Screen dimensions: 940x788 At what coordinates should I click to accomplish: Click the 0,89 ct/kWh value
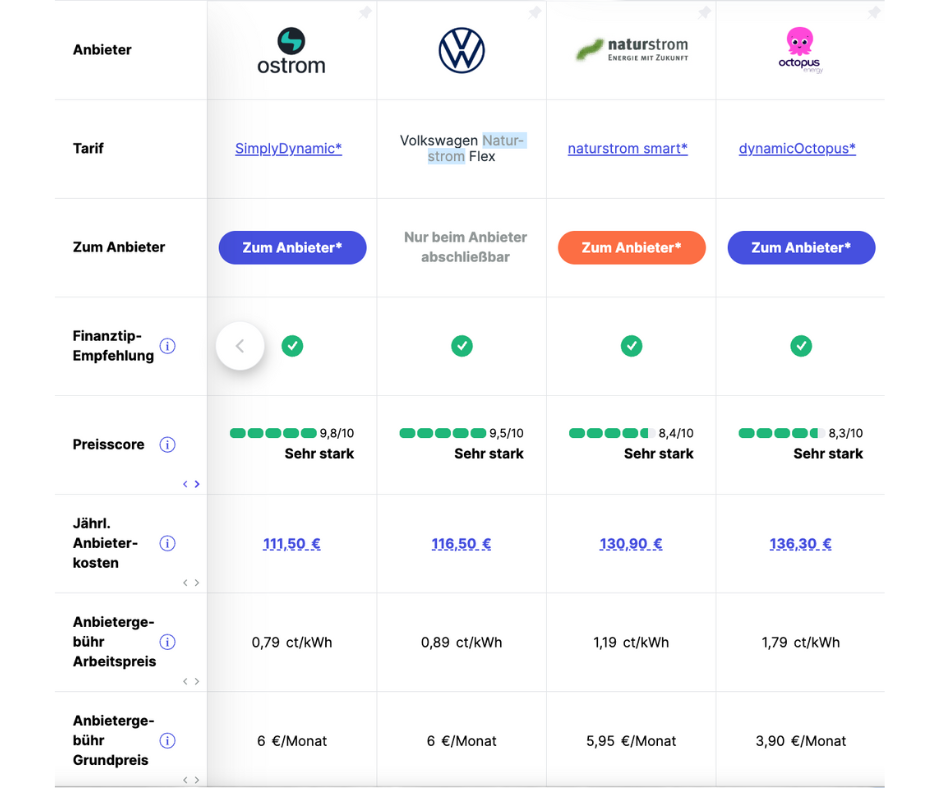coord(462,642)
